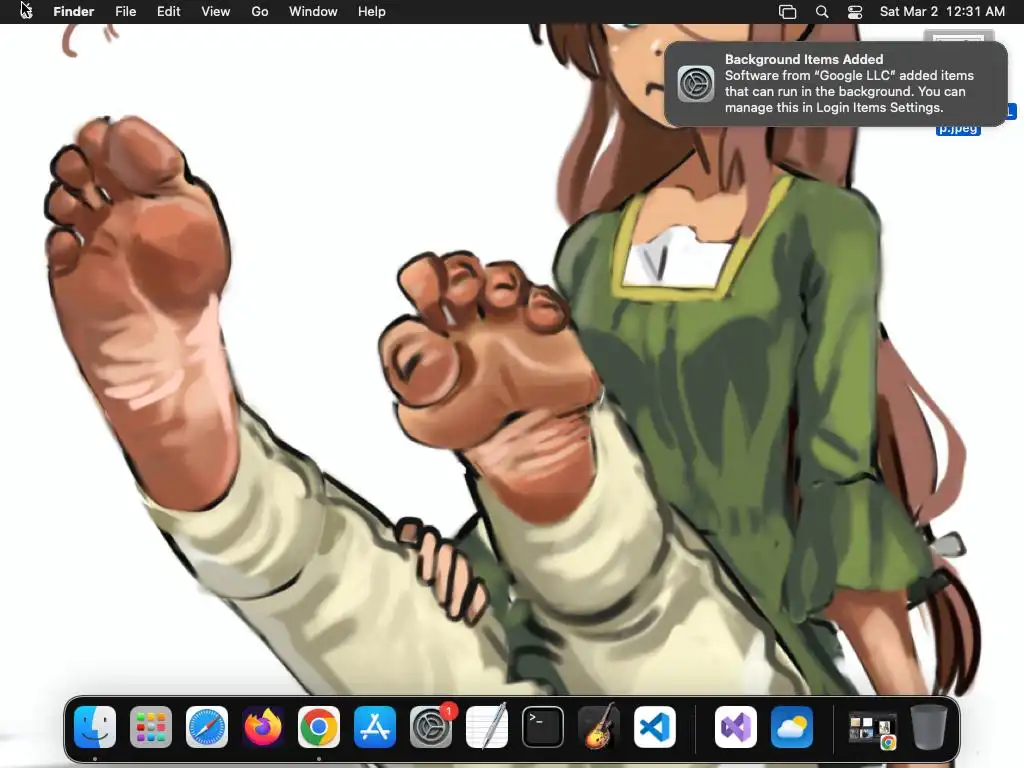Open the View menu
The width and height of the screenshot is (1024, 768).
coord(216,12)
